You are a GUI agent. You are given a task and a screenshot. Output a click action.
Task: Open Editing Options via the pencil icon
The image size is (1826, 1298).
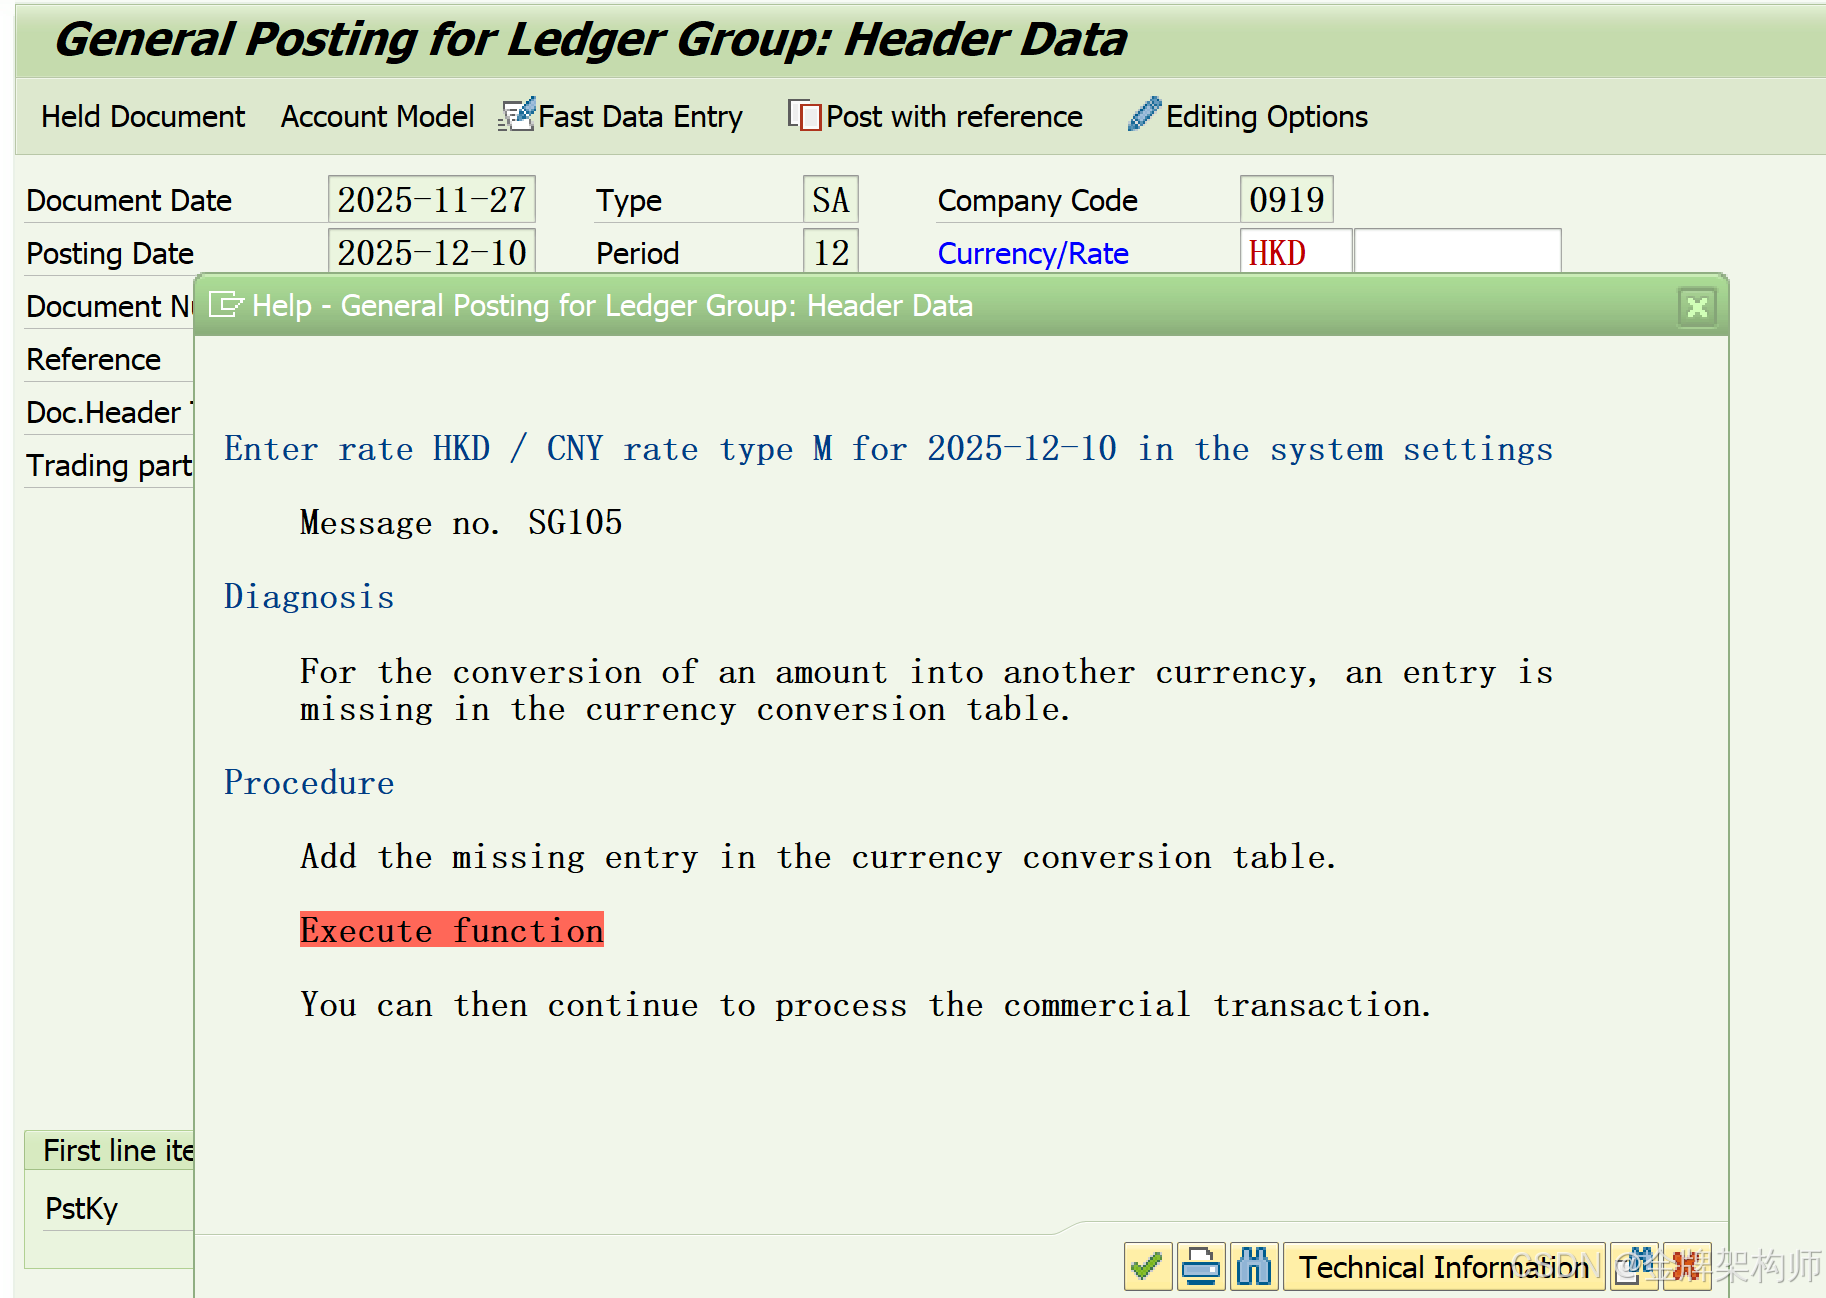pos(1143,114)
